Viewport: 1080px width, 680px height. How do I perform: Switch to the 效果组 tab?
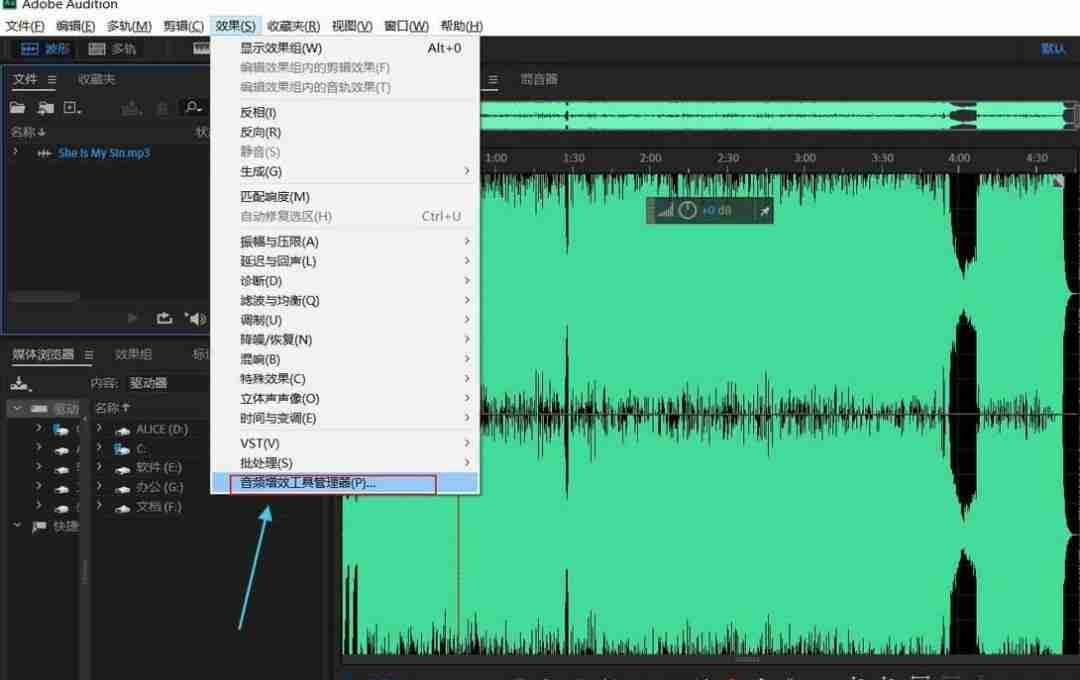[x=134, y=354]
